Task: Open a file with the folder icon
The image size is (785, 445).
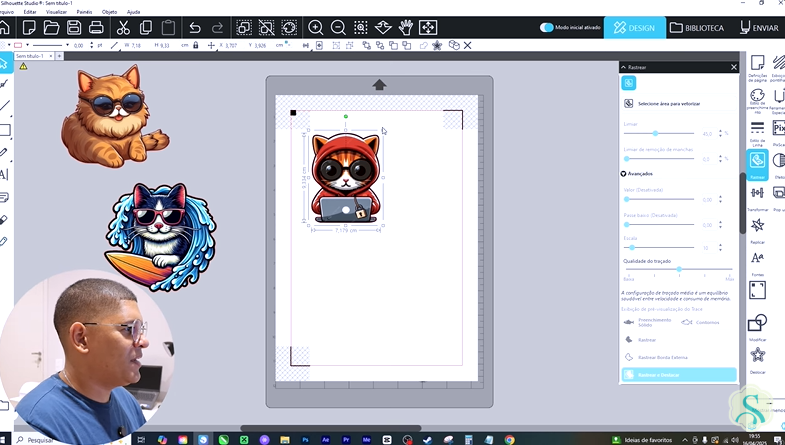Action: (51, 28)
